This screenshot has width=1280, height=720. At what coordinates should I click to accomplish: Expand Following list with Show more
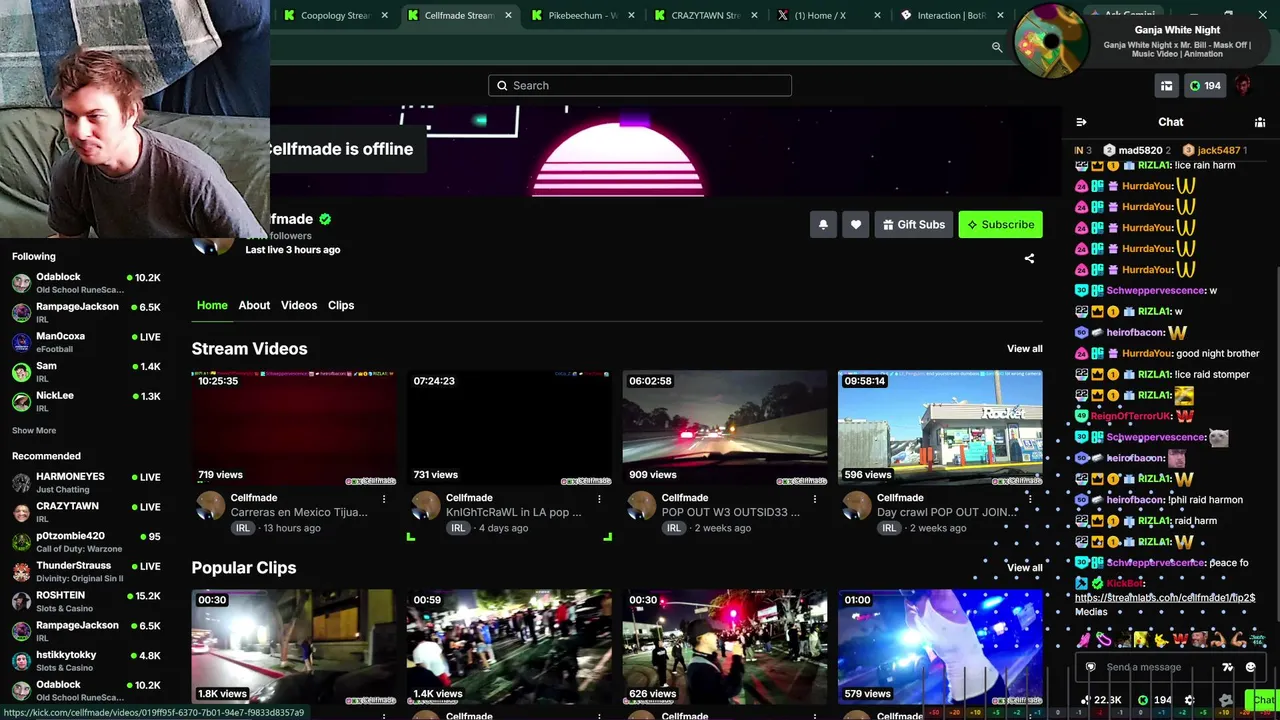[x=34, y=431]
